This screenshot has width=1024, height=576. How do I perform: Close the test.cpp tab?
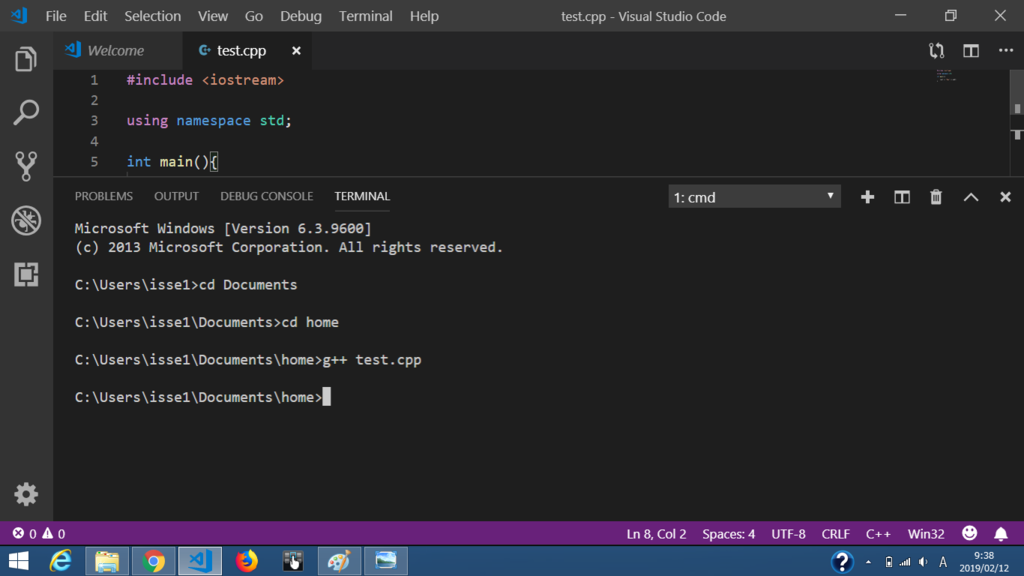click(296, 50)
